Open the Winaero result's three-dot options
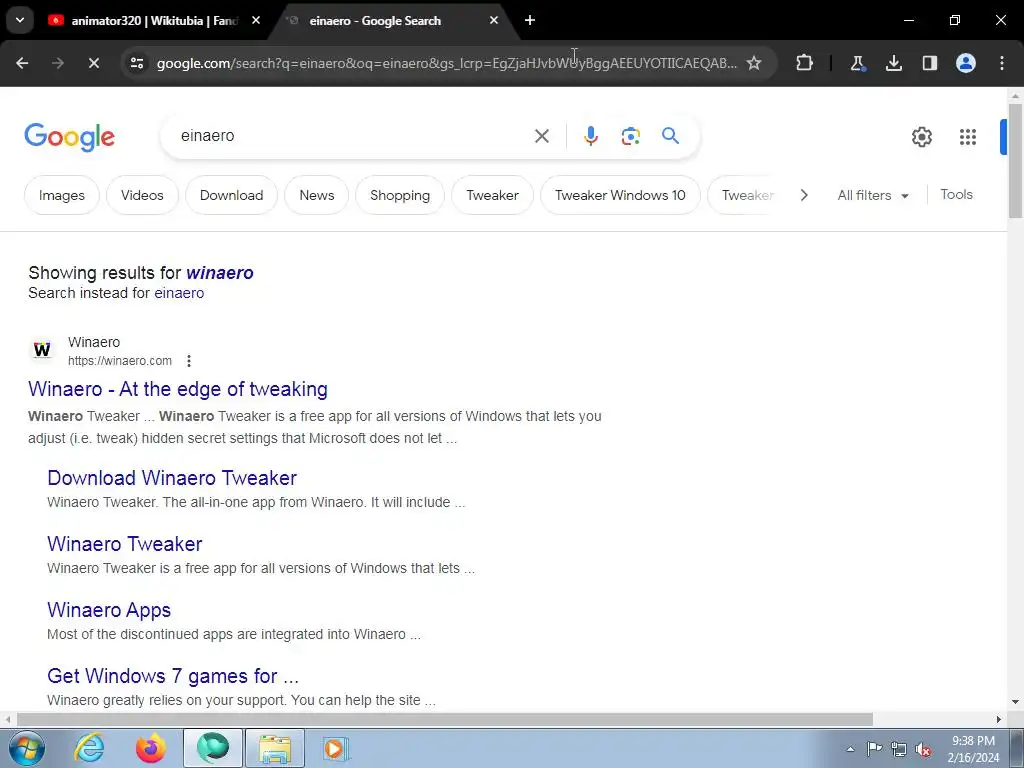The image size is (1024, 768). pos(189,361)
